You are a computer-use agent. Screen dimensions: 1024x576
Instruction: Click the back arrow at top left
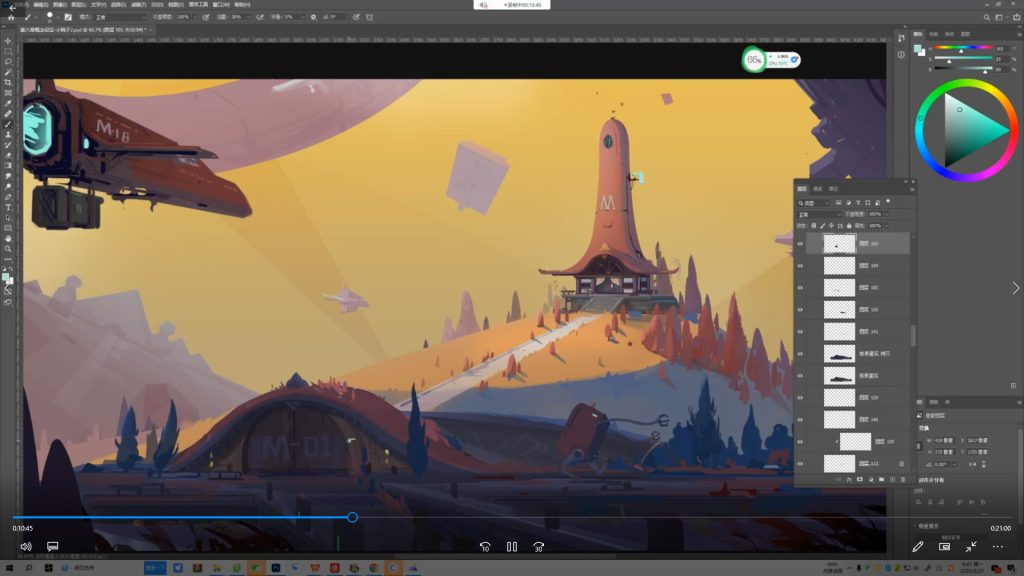[x=12, y=8]
